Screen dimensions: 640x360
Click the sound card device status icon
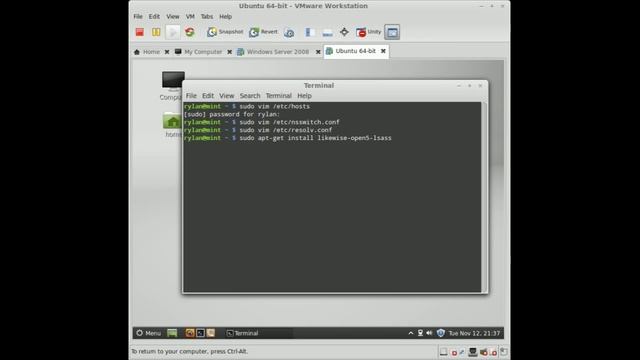(484, 352)
